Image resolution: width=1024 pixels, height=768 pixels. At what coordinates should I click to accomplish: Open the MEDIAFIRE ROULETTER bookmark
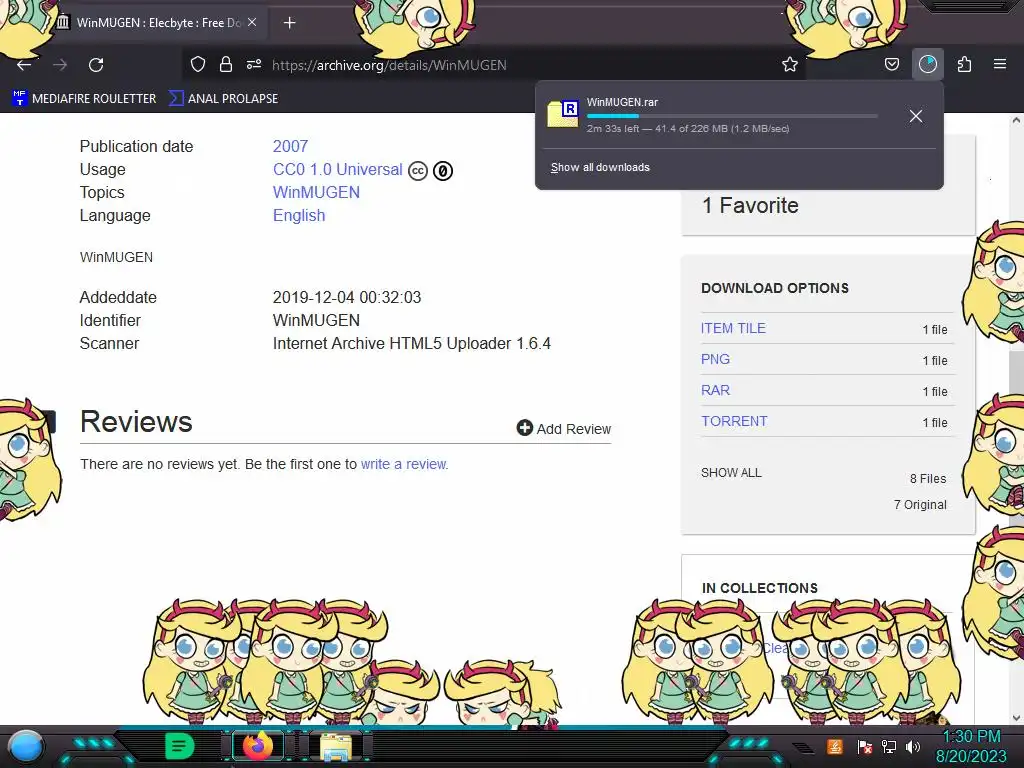[x=84, y=99]
